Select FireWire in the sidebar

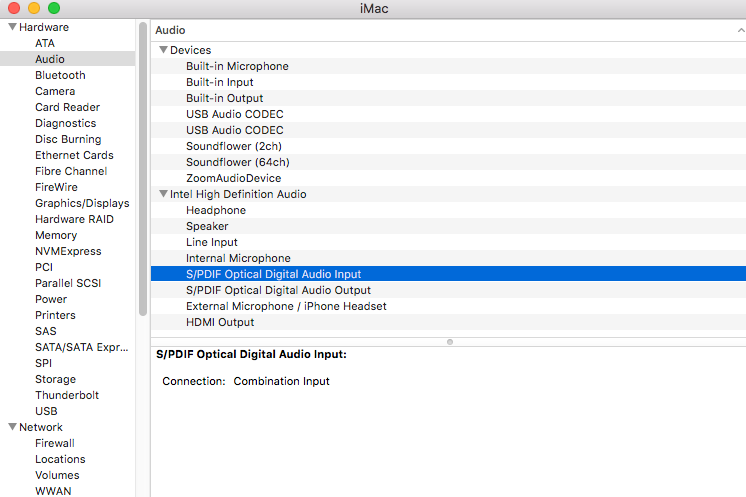(56, 187)
